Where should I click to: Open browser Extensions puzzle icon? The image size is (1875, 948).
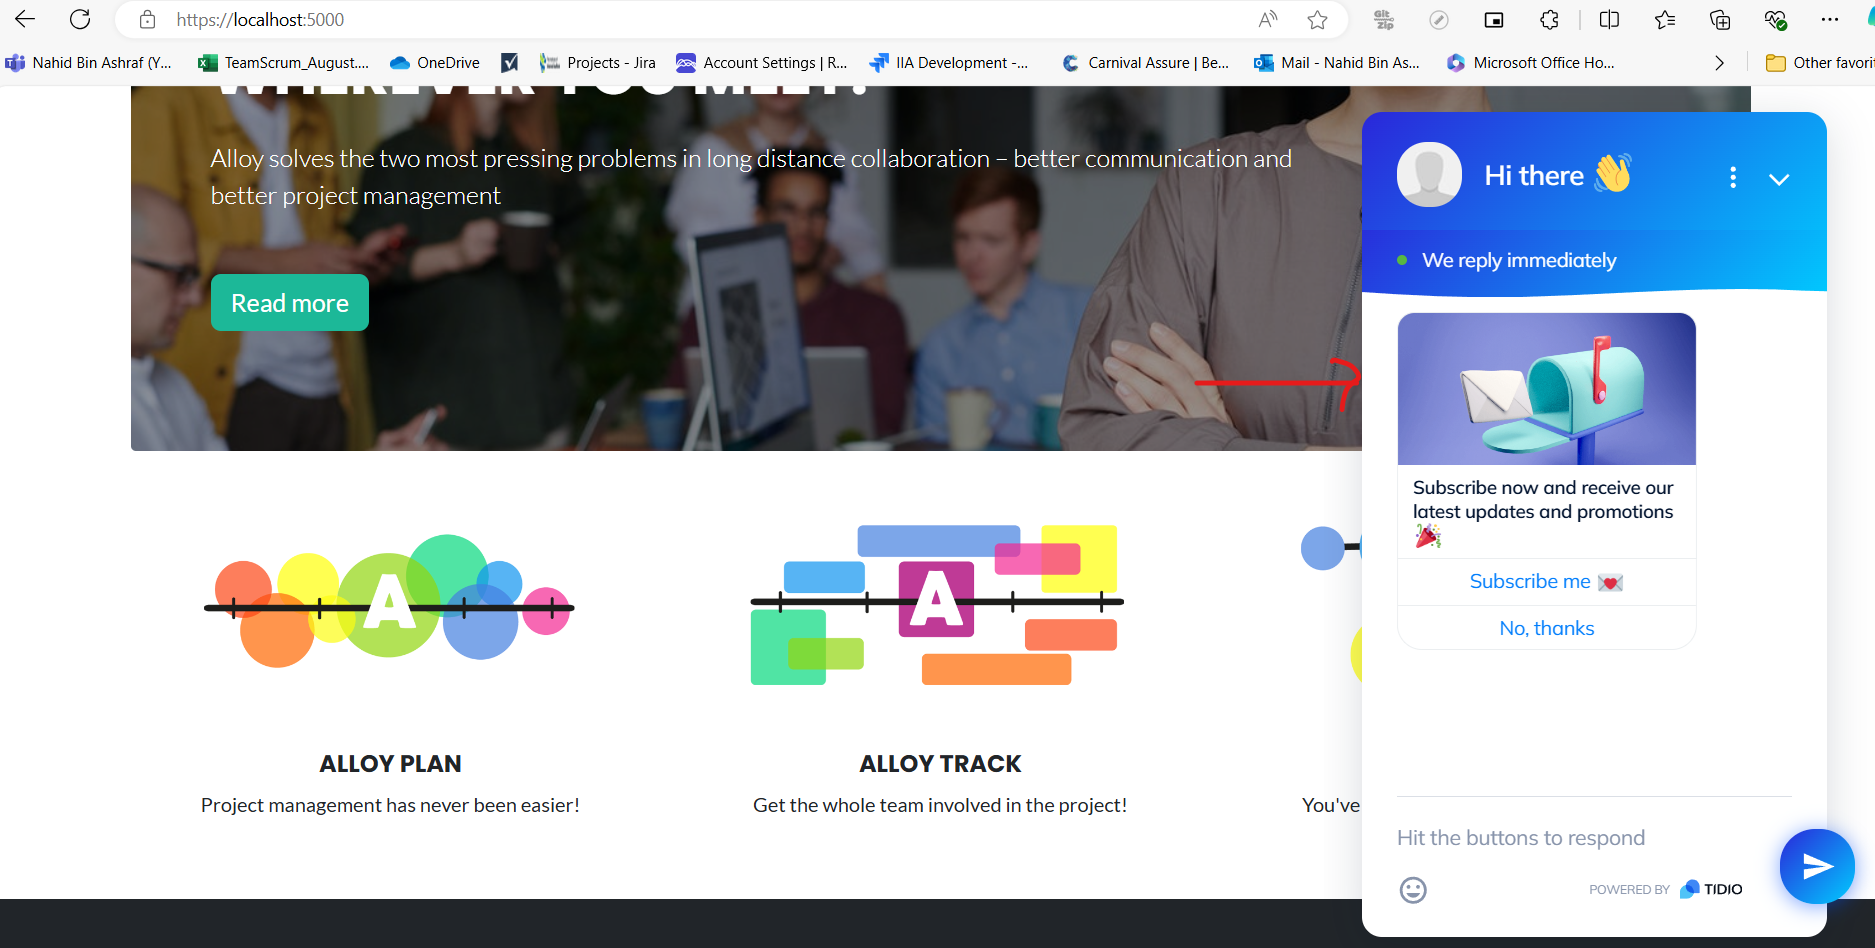pyautogui.click(x=1549, y=20)
